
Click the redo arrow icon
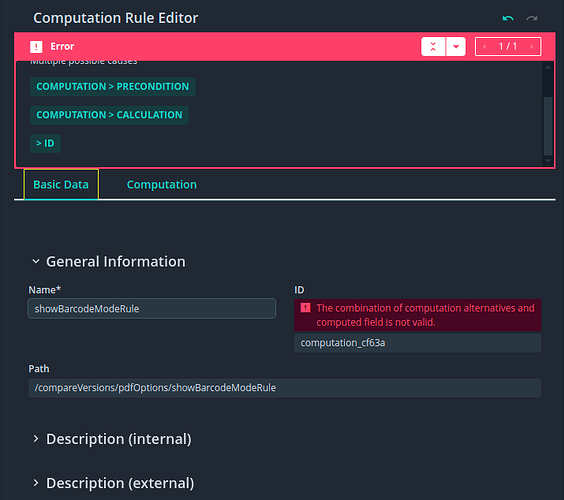532,18
